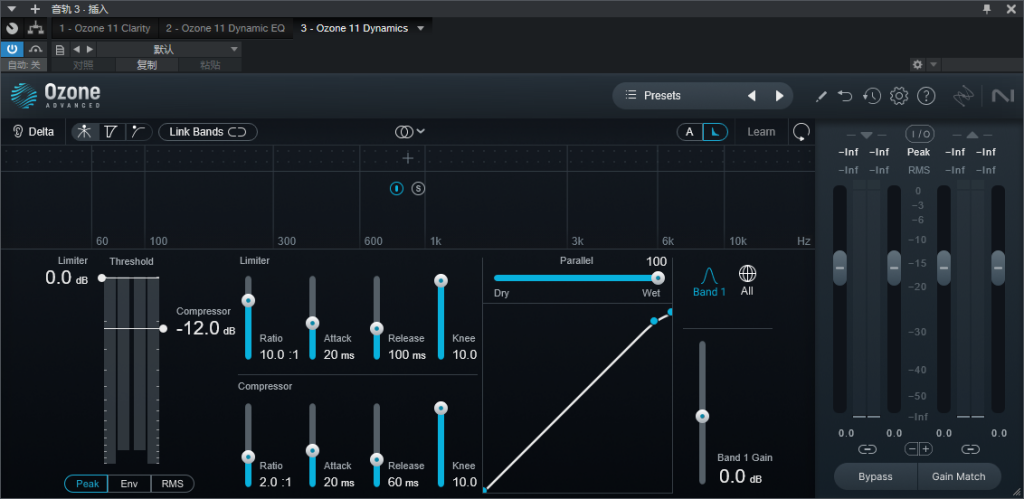Toggle Link Bands
This screenshot has height=499, width=1024.
[208, 132]
